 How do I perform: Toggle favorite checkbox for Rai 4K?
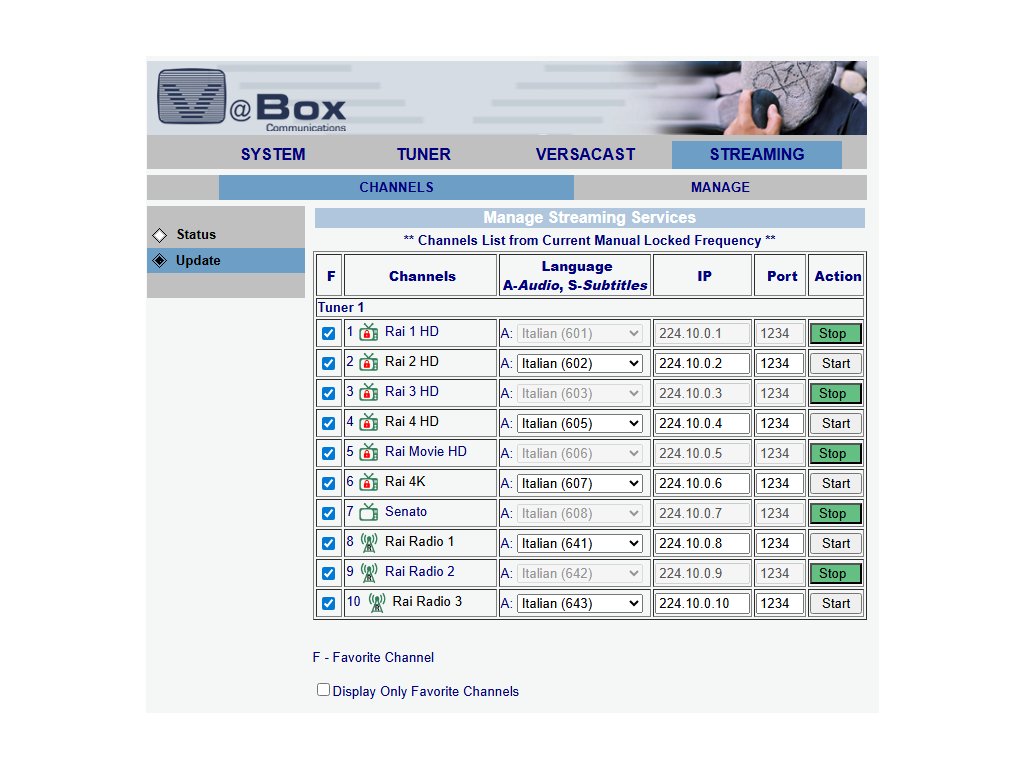click(328, 484)
